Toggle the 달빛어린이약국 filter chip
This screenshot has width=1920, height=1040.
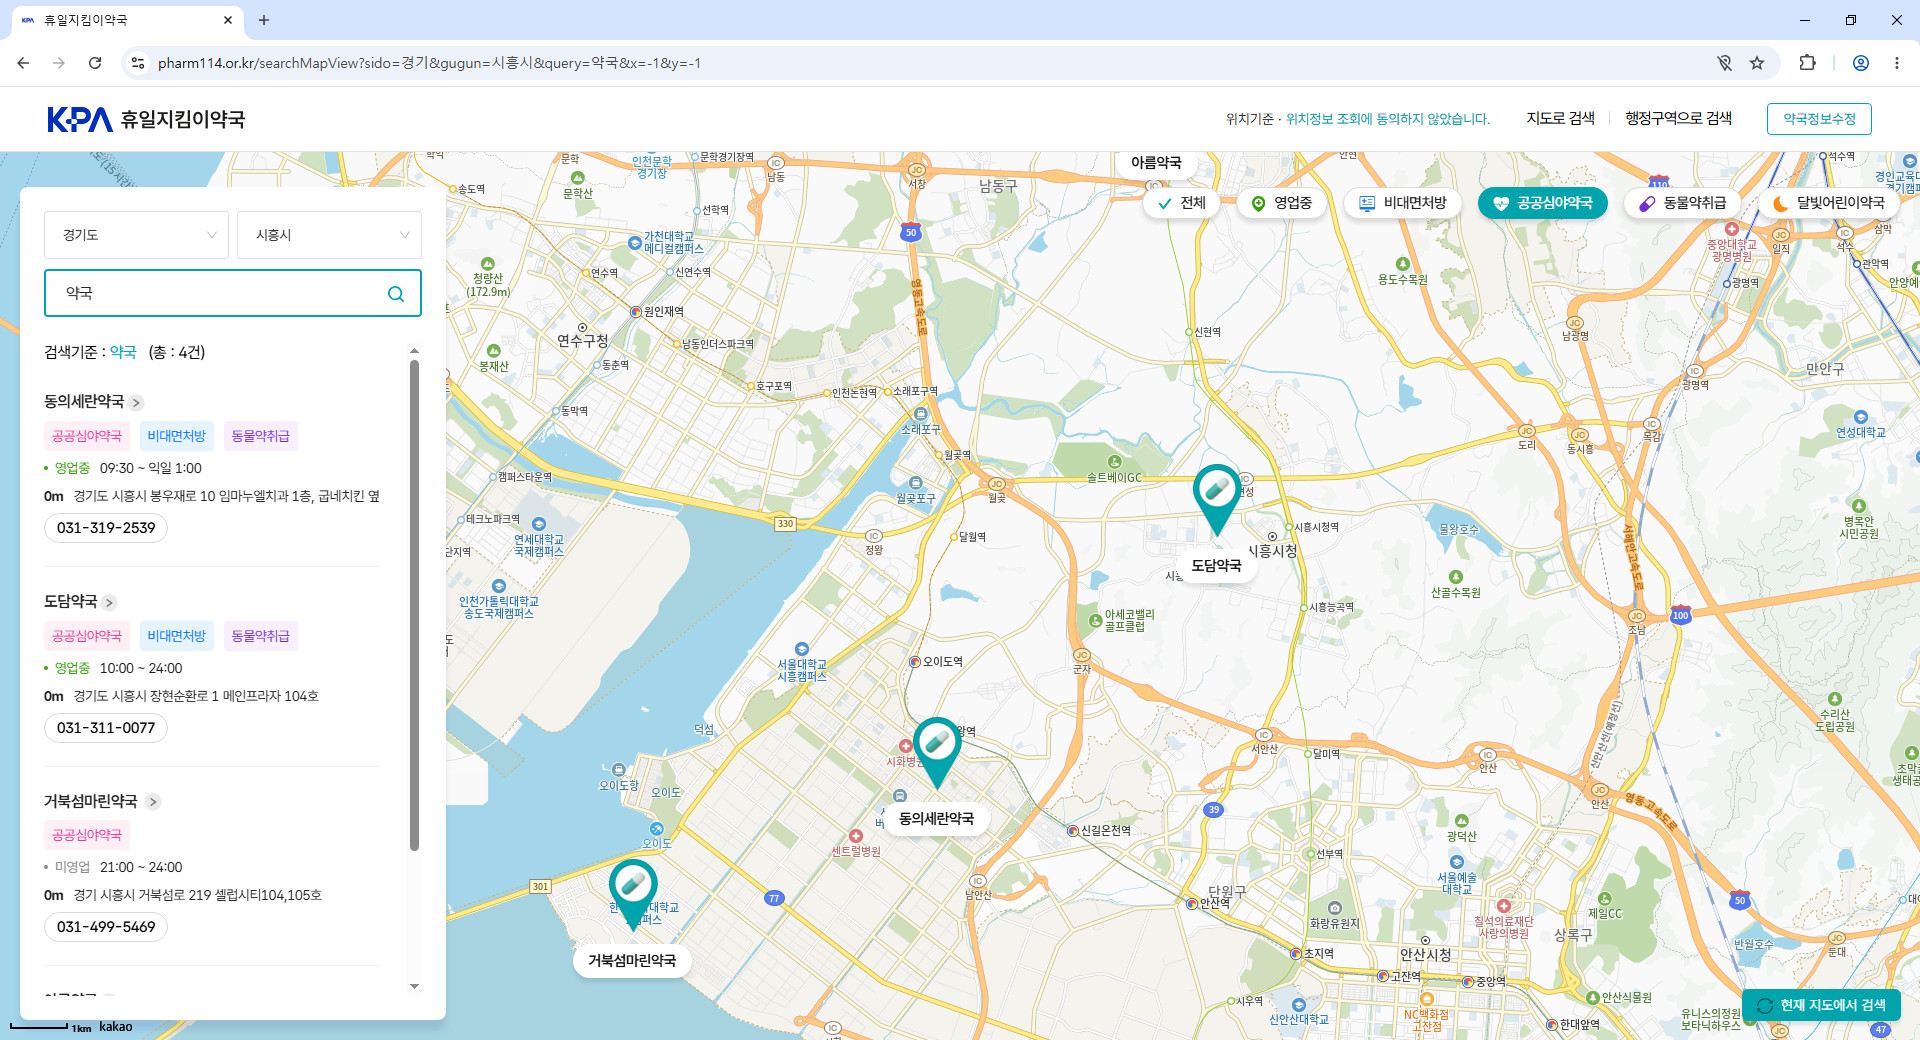tap(1828, 203)
